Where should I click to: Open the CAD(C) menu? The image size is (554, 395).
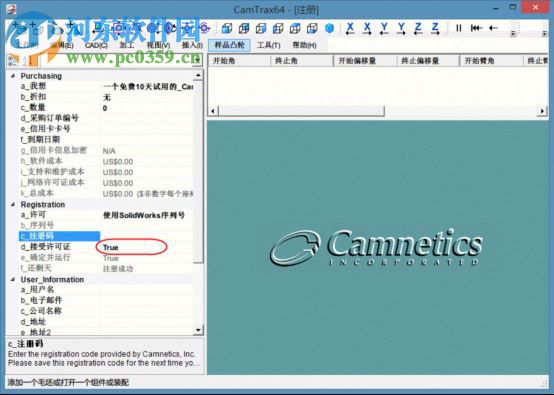tap(96, 45)
